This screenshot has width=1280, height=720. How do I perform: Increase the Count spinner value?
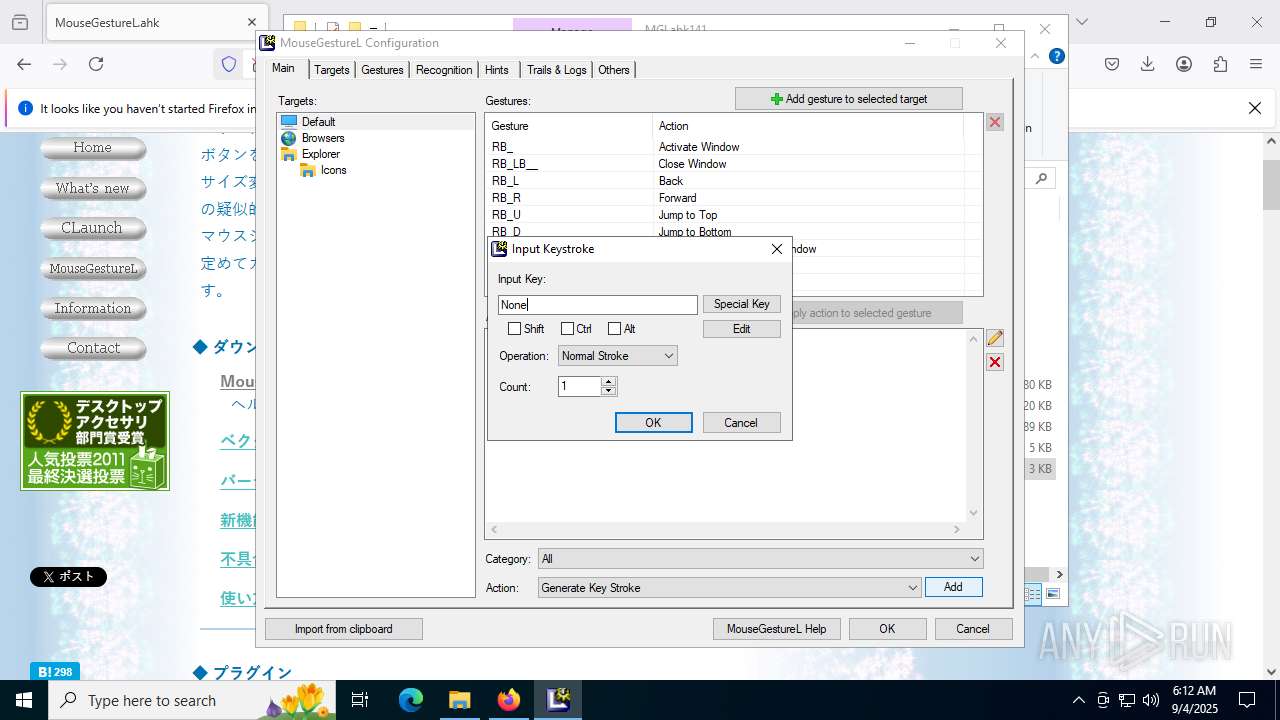[x=609, y=382]
